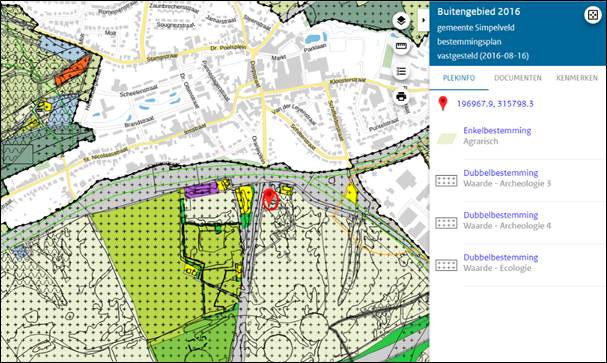This screenshot has height=363, width=607.
Task: Open Enkelbestemming Agrarisch link
Action: [x=497, y=130]
